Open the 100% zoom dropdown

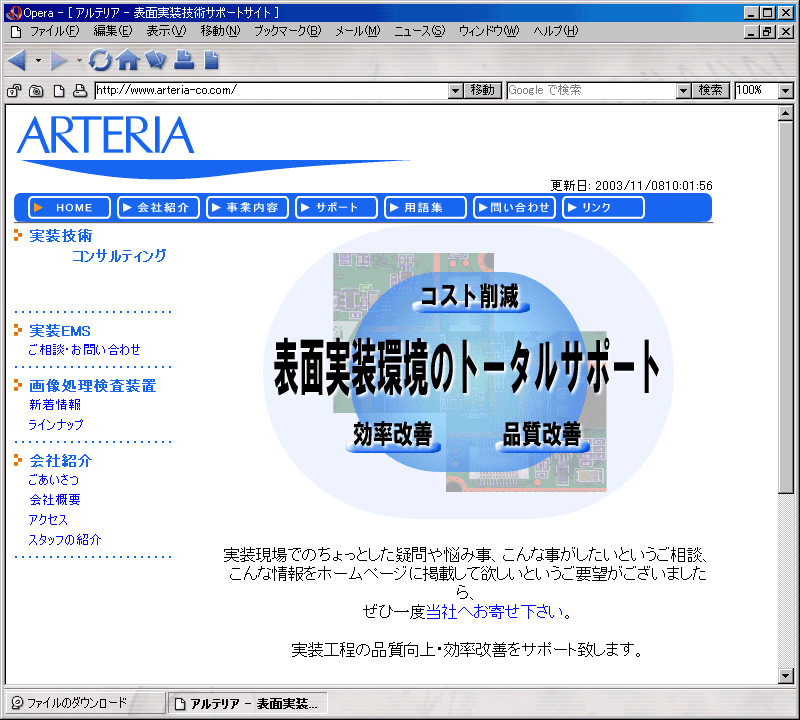coord(786,91)
